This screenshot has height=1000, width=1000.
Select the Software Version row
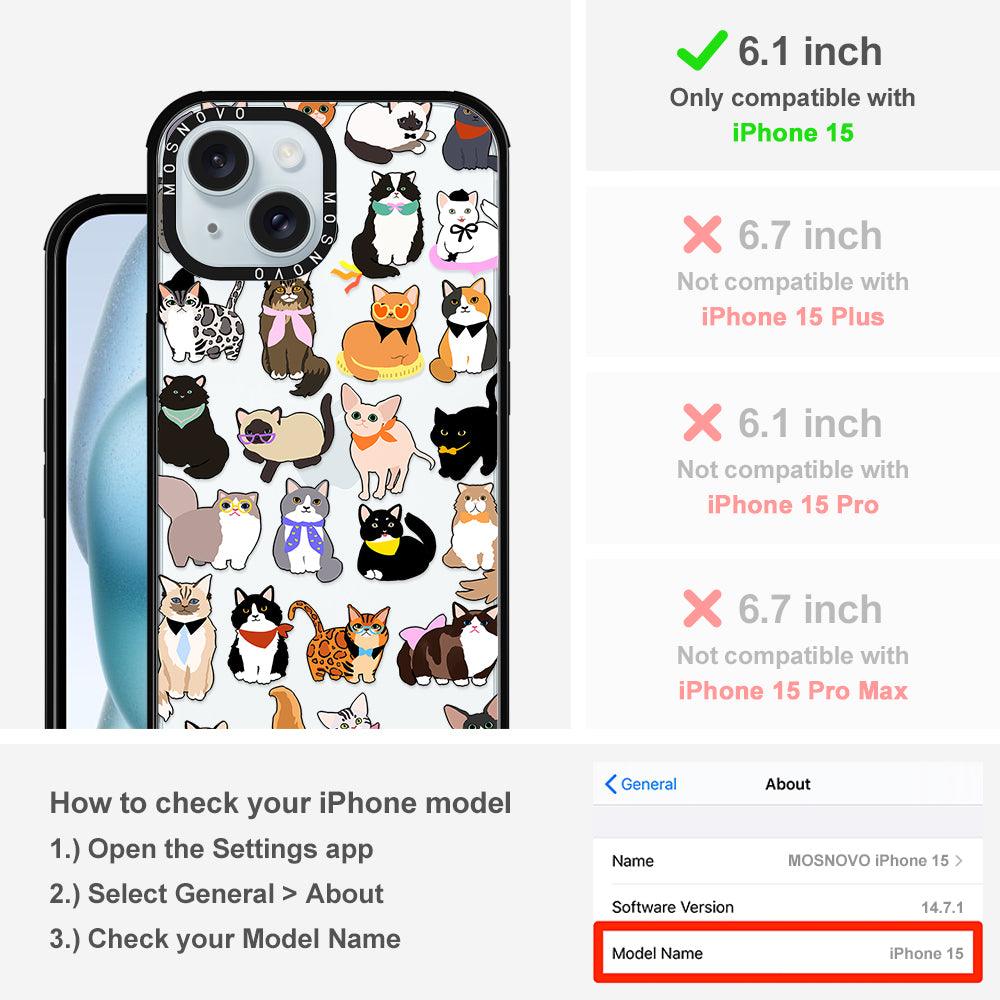[788, 907]
